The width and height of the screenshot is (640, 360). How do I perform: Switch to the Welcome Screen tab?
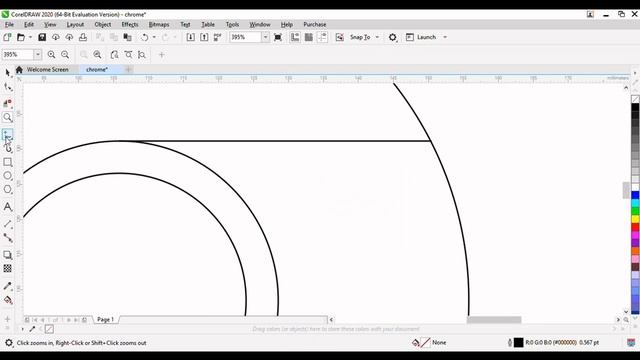47,69
